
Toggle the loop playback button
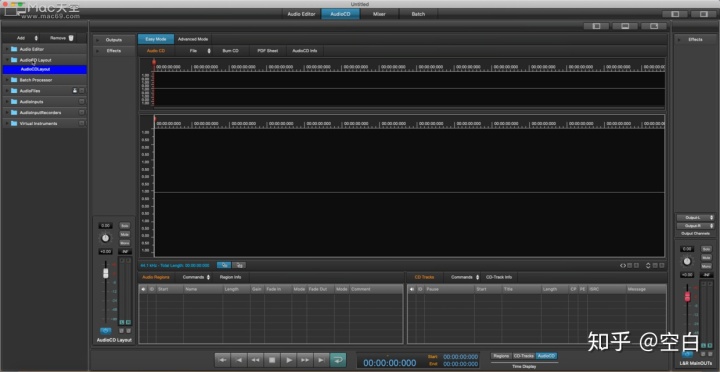point(338,360)
